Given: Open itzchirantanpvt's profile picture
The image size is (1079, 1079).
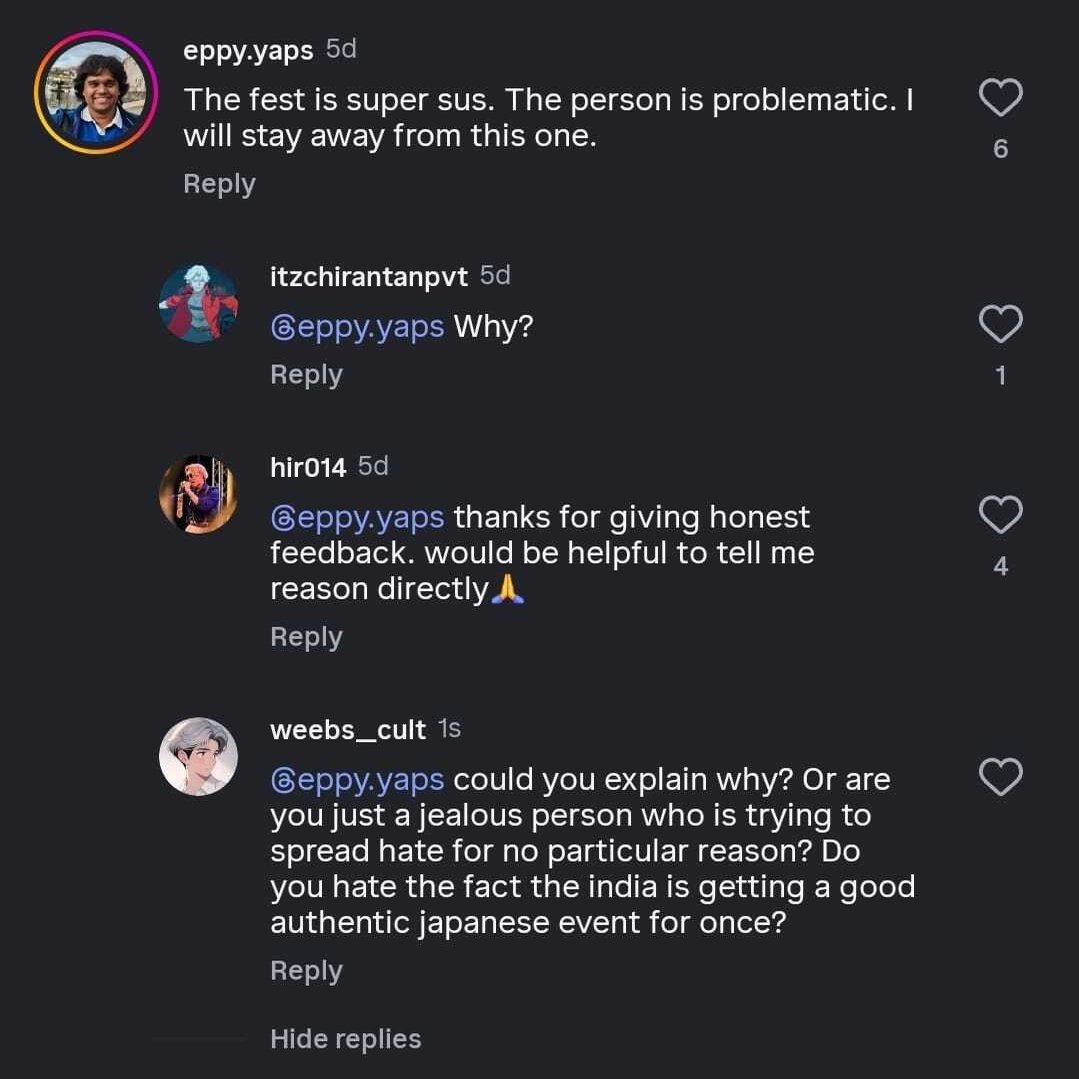Looking at the screenshot, I should tap(199, 303).
